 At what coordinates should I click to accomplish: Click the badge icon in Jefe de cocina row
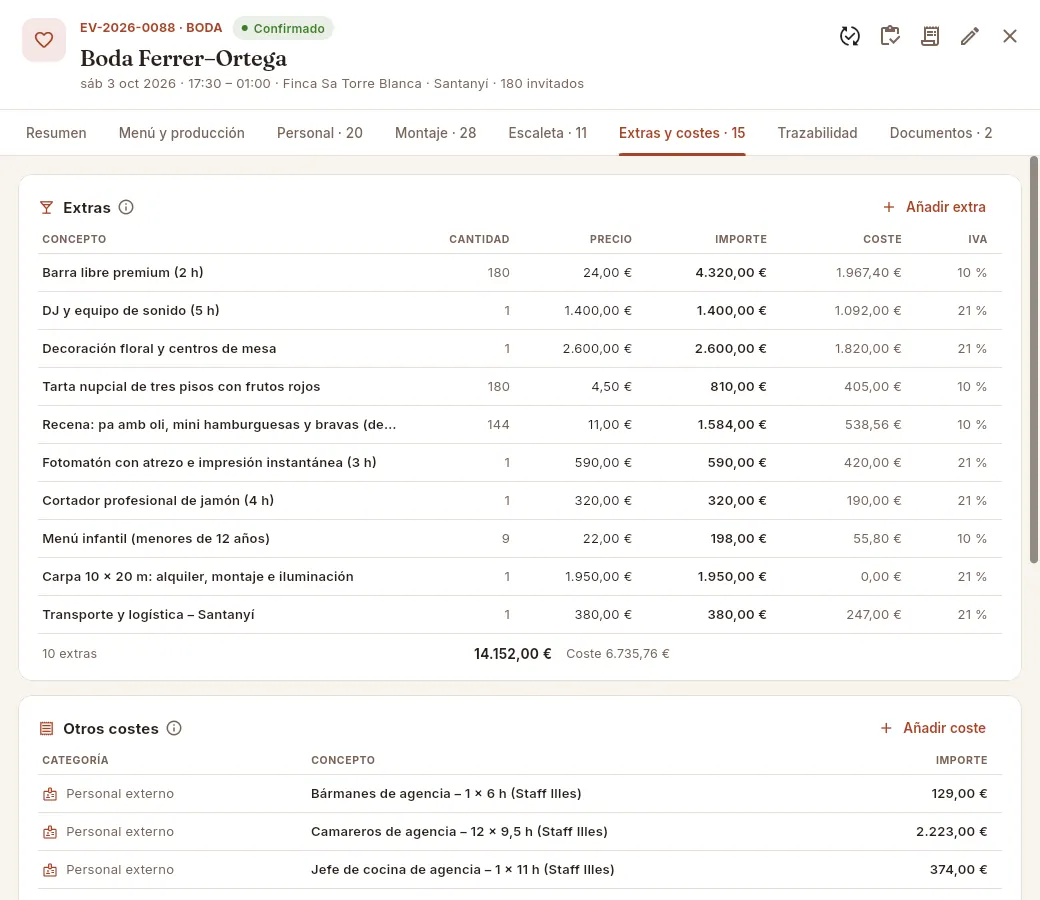(50, 869)
